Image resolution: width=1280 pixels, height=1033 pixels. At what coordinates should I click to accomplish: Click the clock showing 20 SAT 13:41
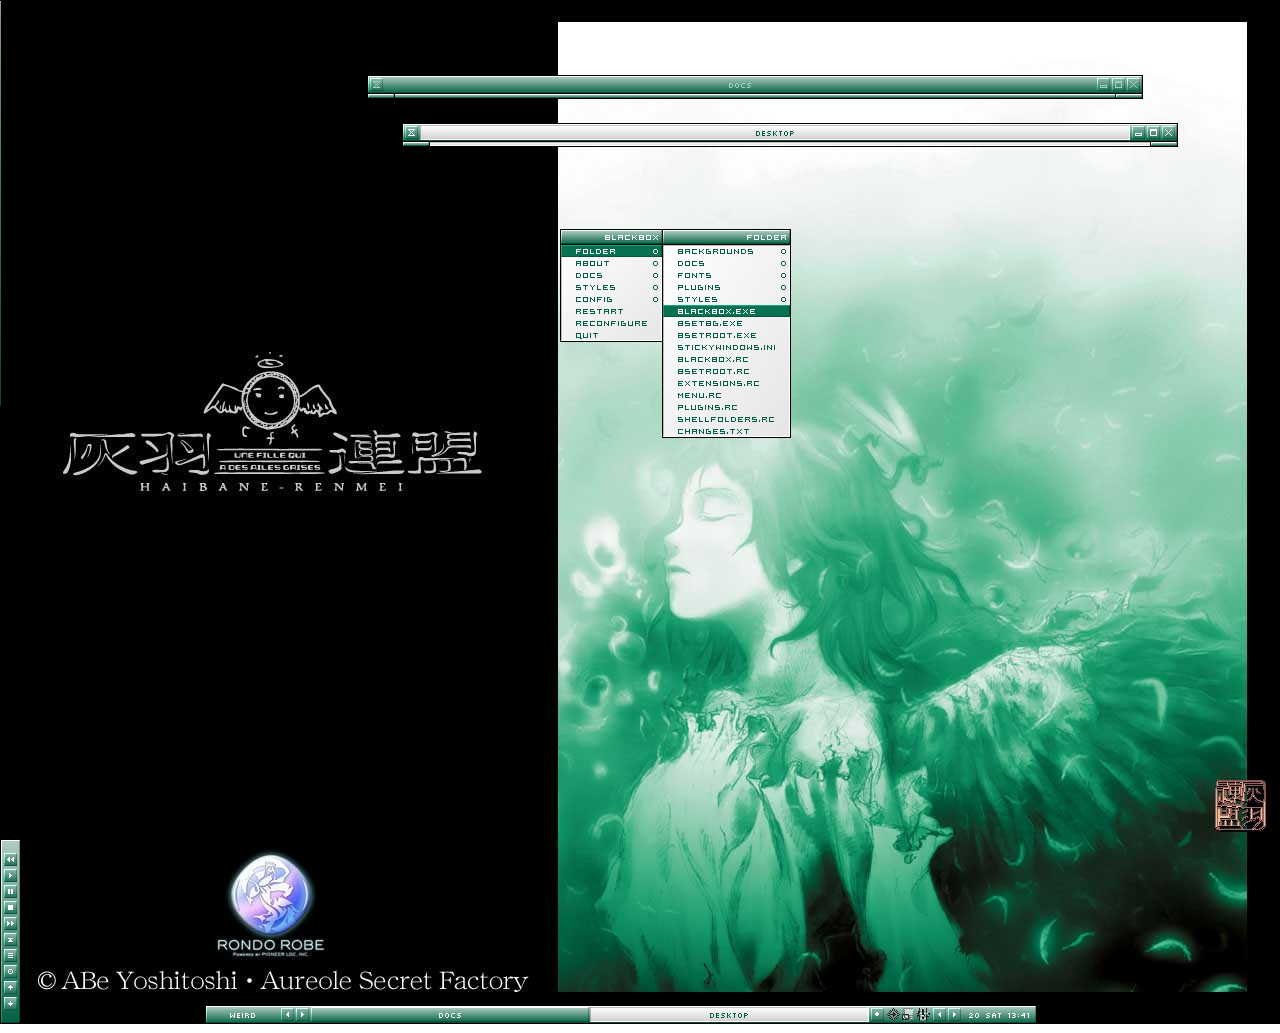[x=999, y=1015]
